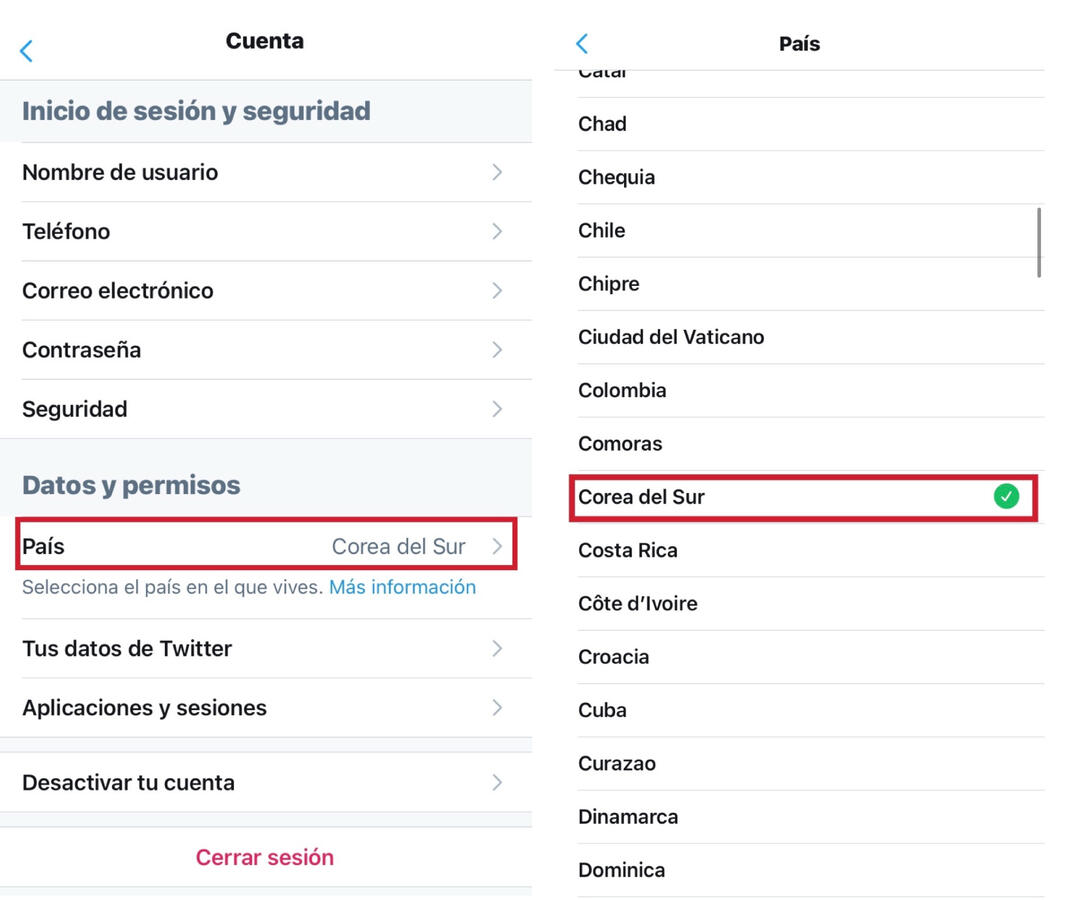Open Tus datos de Twitter
The image size is (1066, 900).
coord(265,649)
